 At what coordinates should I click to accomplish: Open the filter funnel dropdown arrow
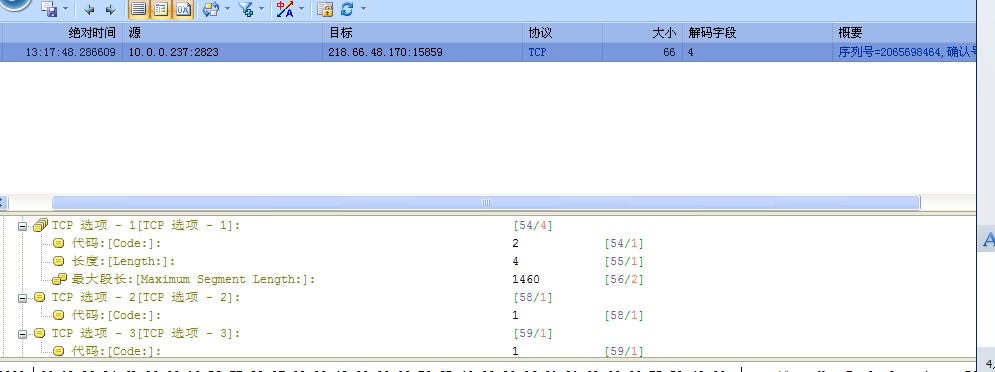[x=262, y=10]
